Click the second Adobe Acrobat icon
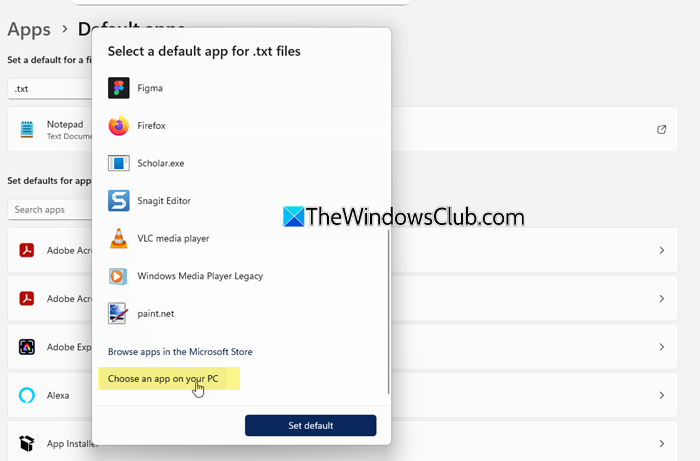This screenshot has height=461, width=700. [27, 299]
